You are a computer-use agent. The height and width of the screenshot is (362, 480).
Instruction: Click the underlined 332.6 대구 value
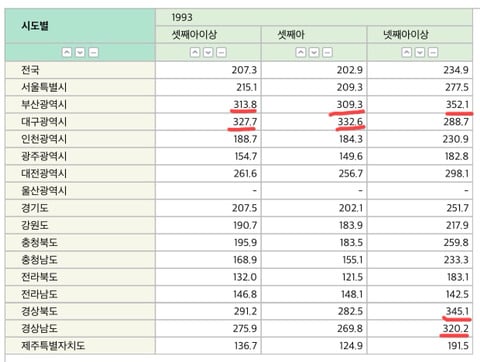[350, 122]
